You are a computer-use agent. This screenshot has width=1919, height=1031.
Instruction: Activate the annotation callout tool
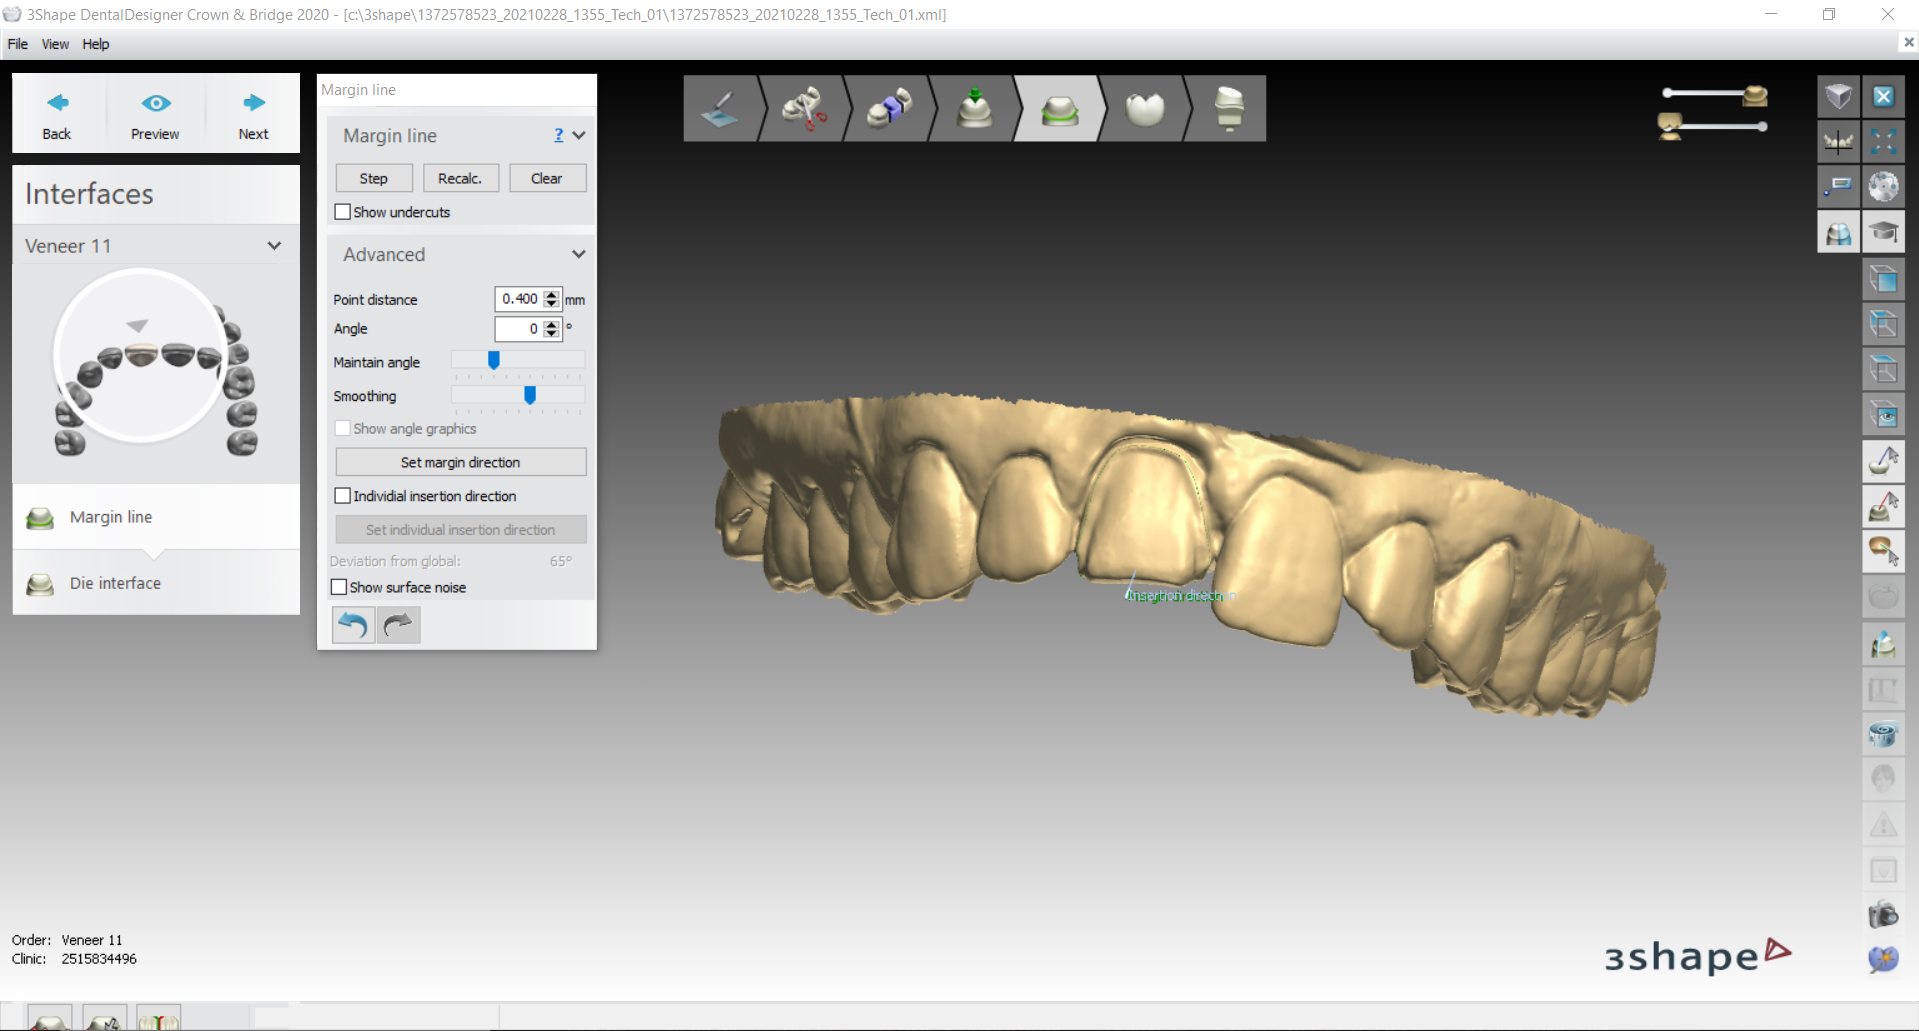tap(1838, 186)
